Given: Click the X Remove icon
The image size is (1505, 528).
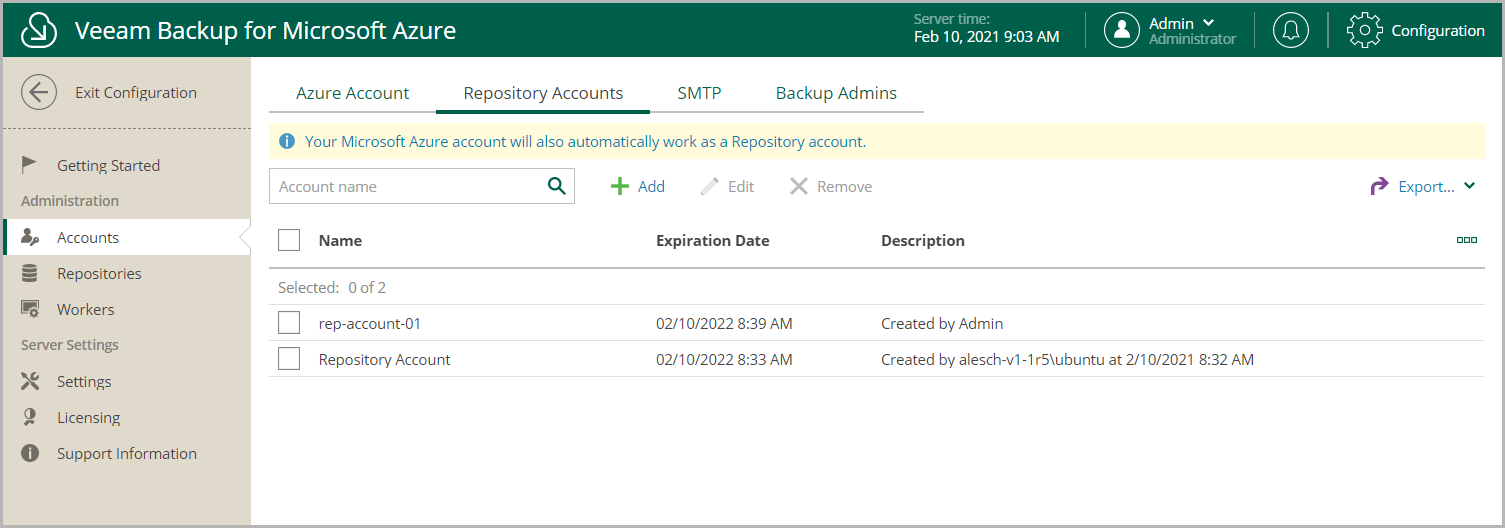Looking at the screenshot, I should [798, 186].
